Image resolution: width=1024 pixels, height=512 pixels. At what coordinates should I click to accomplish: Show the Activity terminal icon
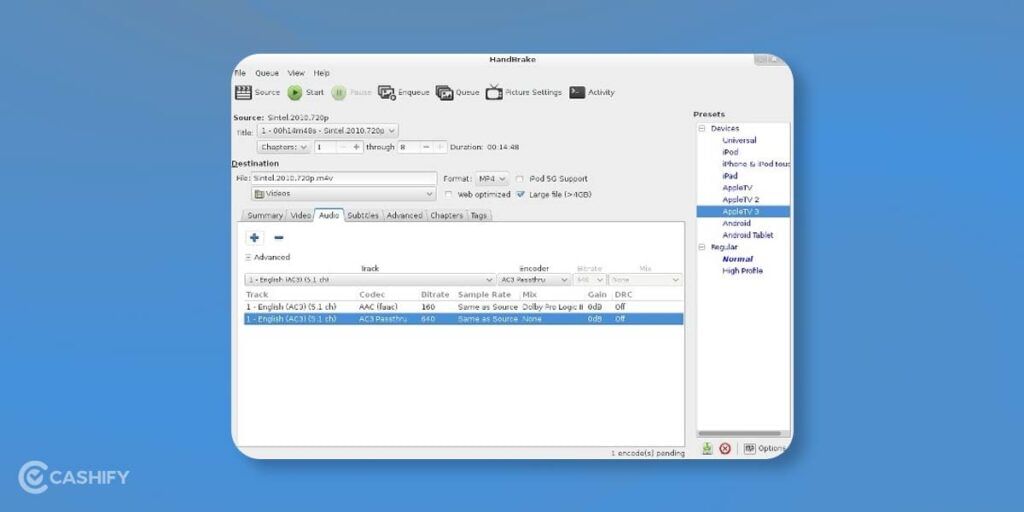(577, 93)
